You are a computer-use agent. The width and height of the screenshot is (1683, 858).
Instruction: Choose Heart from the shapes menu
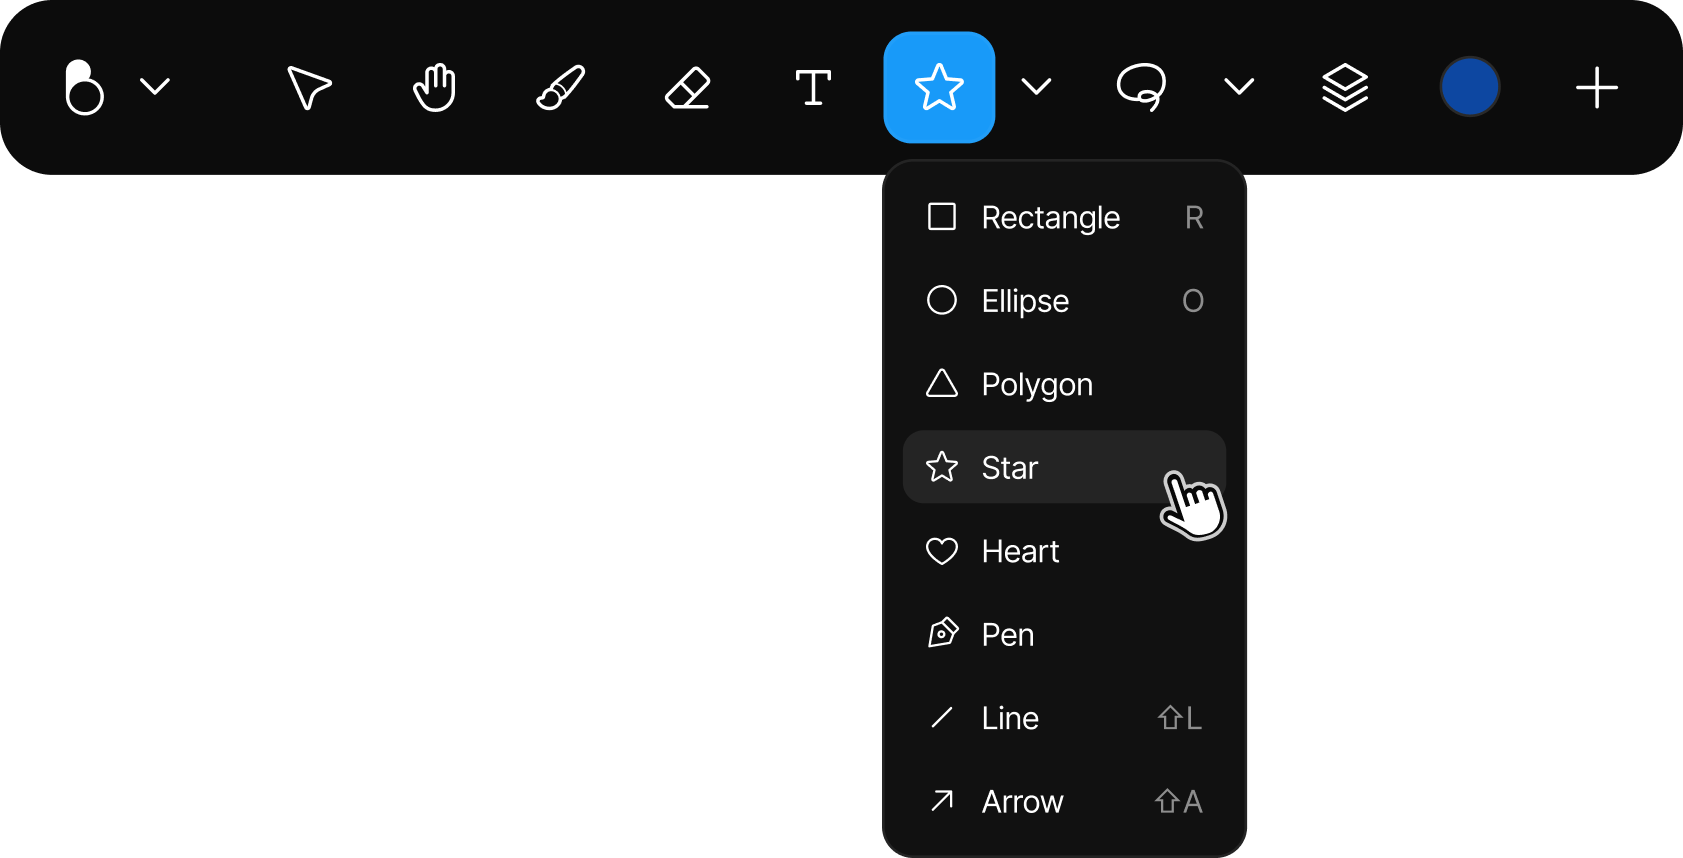click(x=1064, y=551)
